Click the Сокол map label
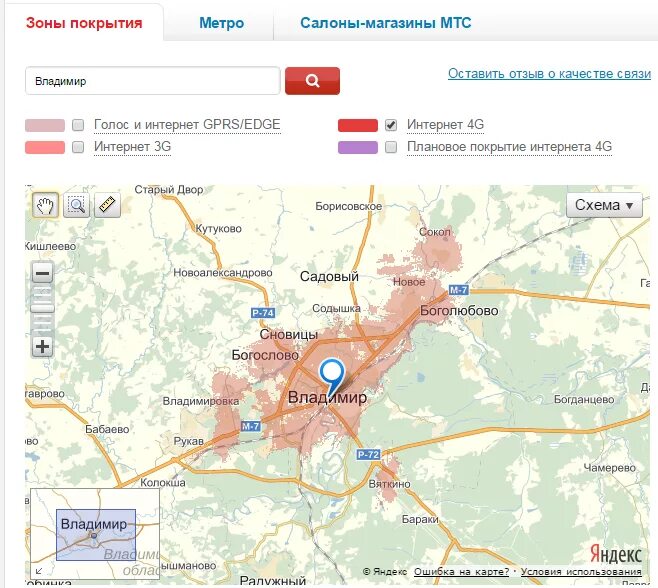Image resolution: width=658 pixels, height=588 pixels. pyautogui.click(x=435, y=232)
